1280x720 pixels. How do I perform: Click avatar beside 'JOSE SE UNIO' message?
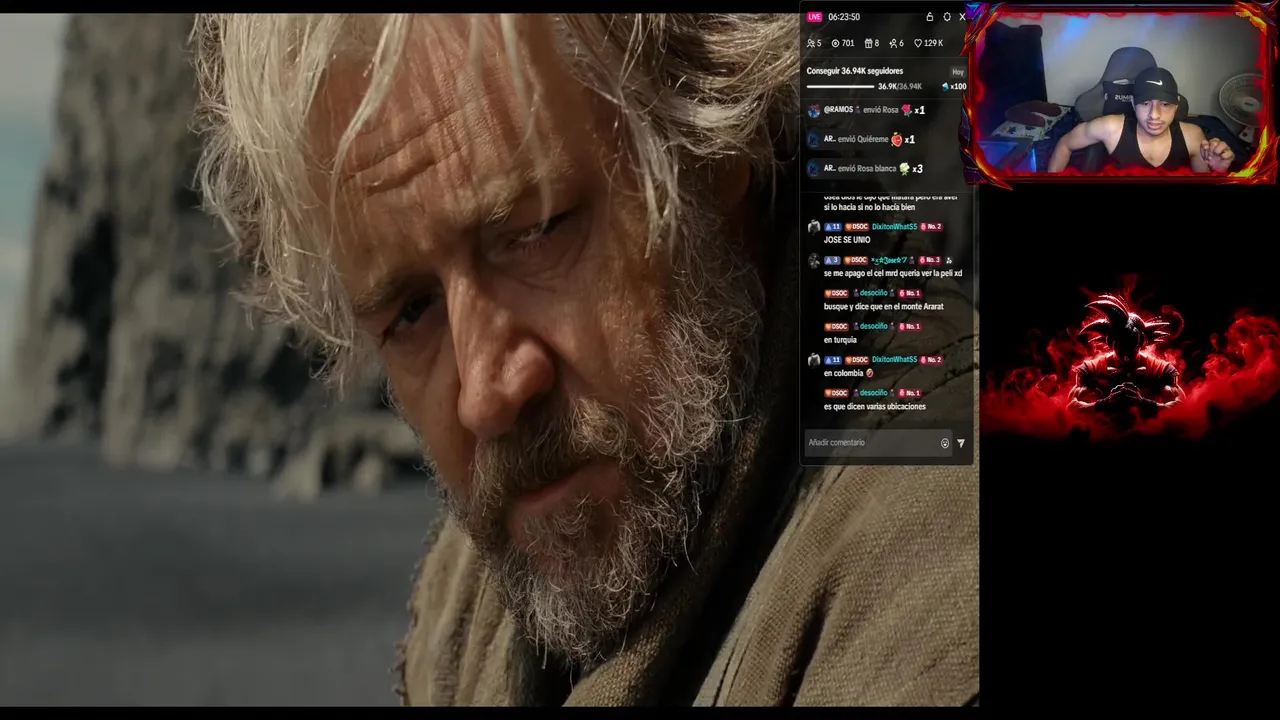[x=814, y=228]
